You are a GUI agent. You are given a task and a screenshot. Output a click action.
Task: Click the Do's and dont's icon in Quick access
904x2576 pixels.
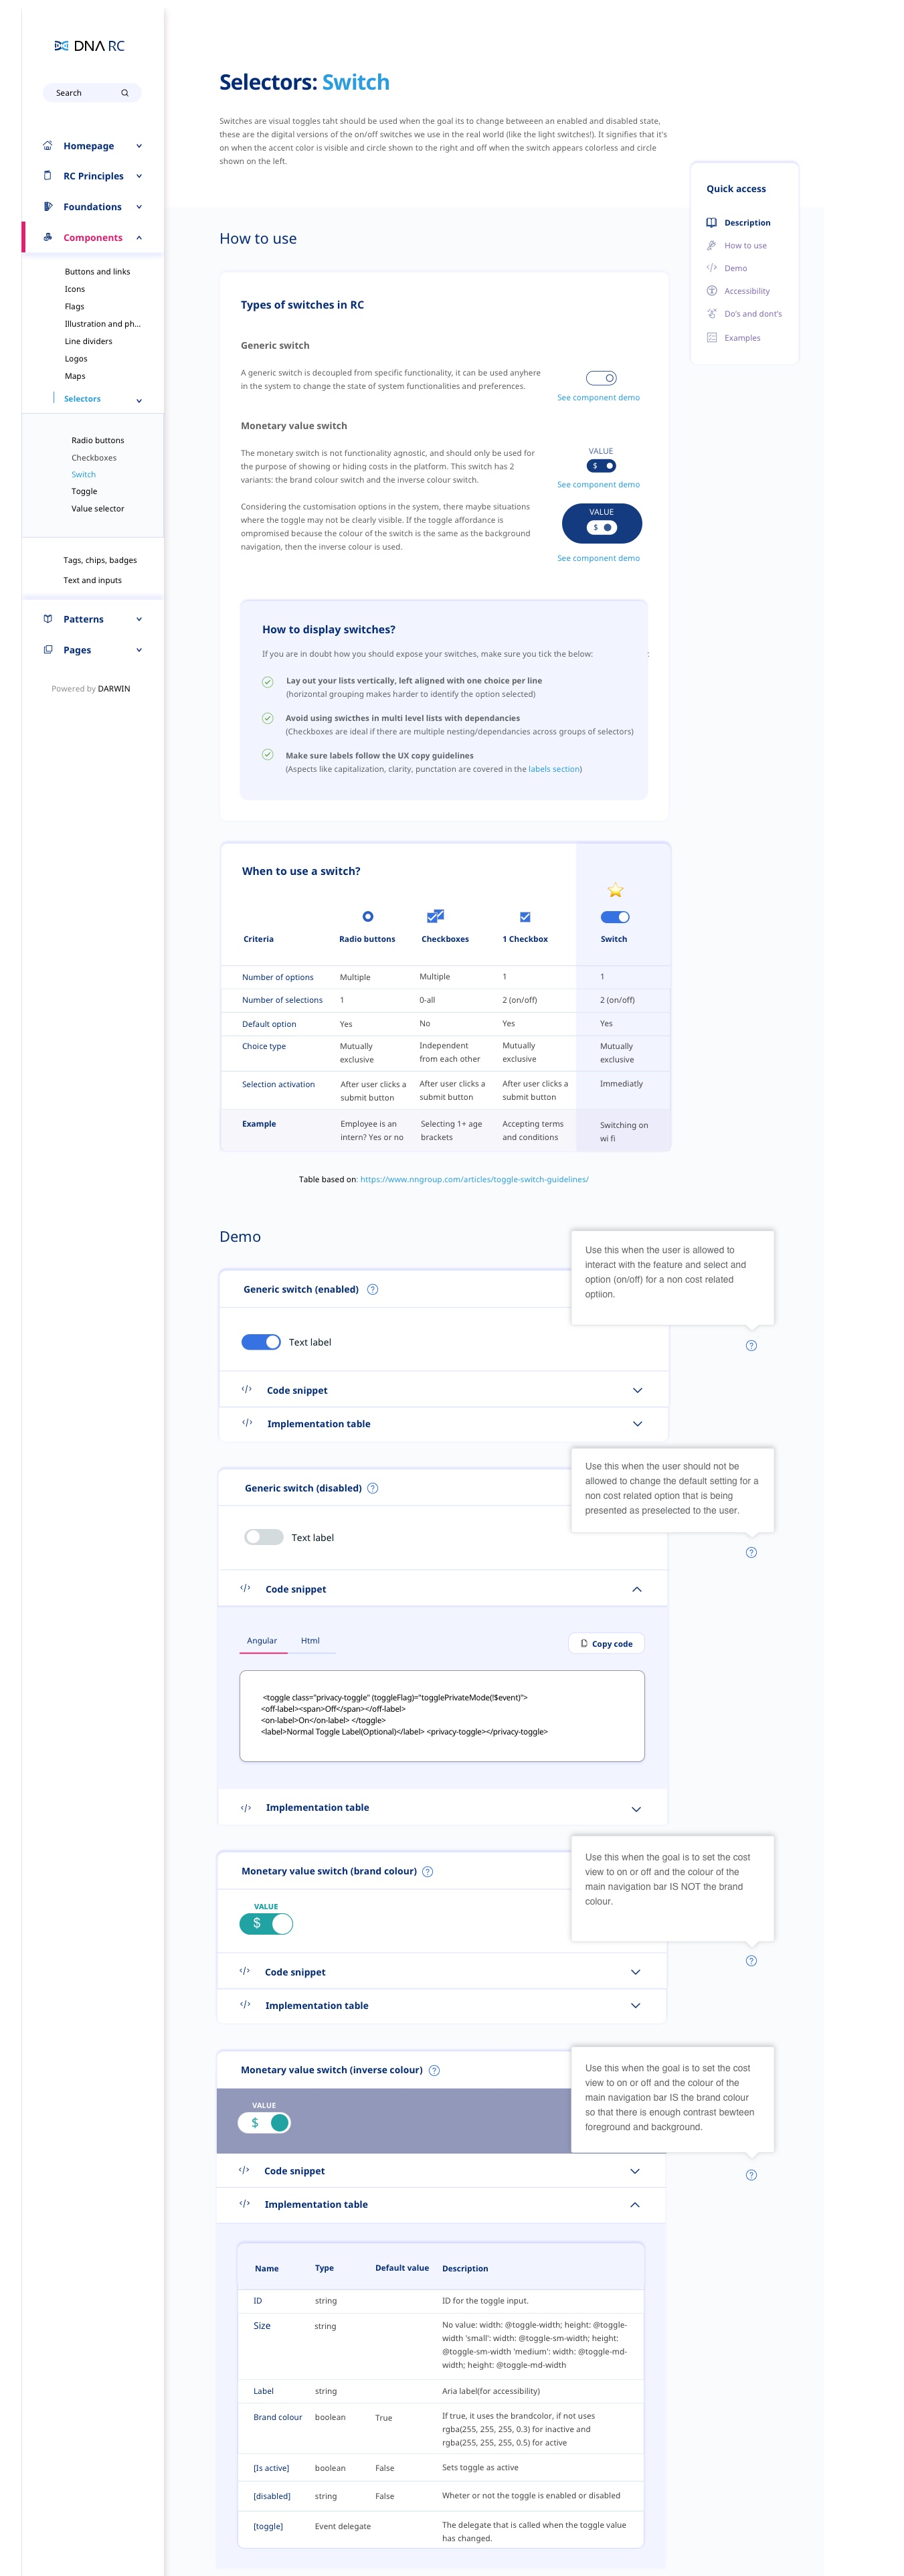tap(711, 314)
